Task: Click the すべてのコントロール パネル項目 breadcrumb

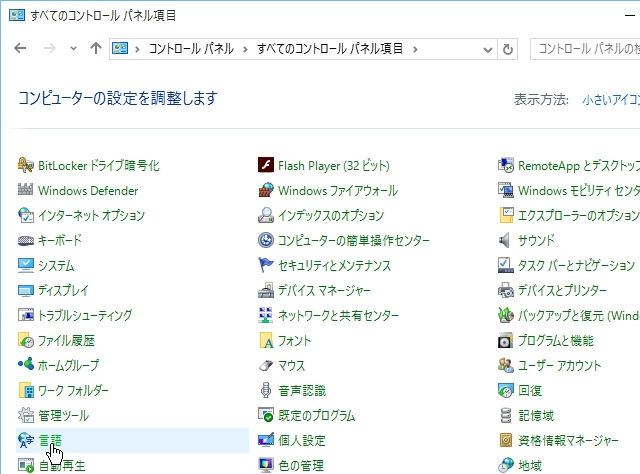Action: click(330, 49)
